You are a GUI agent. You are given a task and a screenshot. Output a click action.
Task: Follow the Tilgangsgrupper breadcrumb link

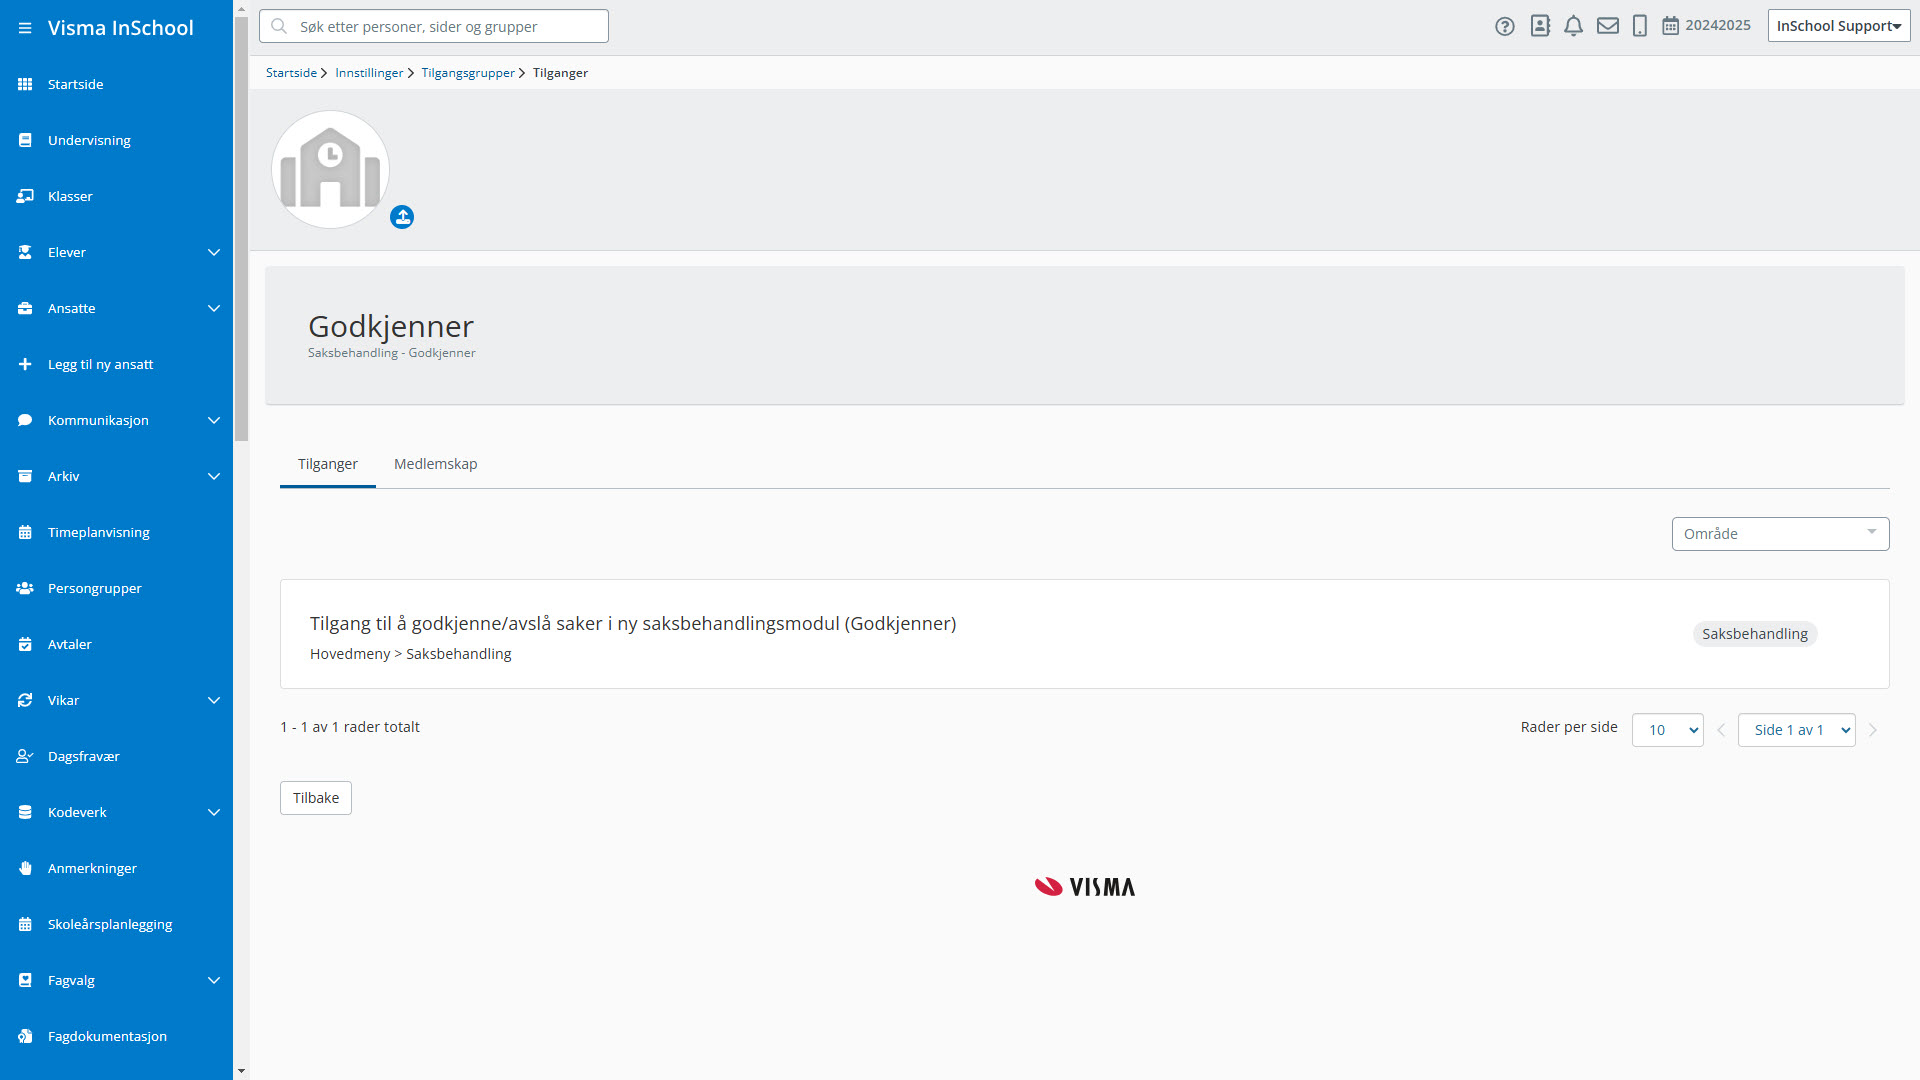[467, 73]
